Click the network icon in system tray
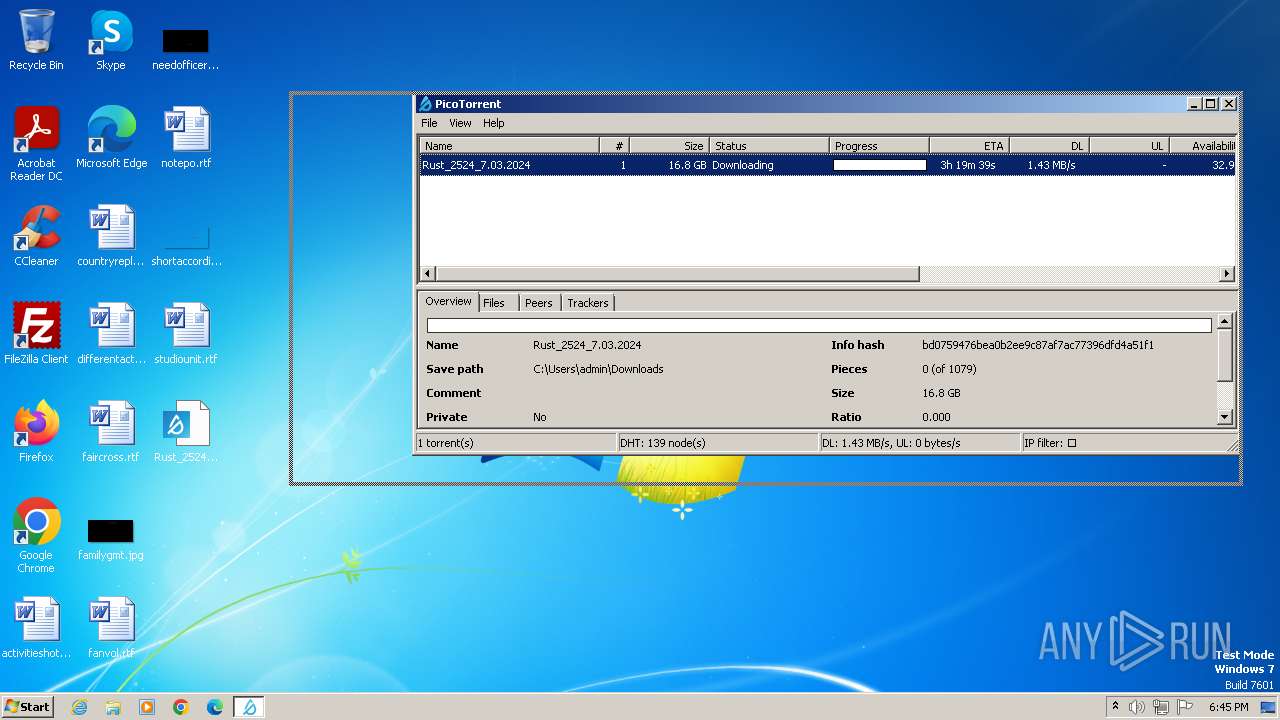1280x720 pixels. (x=1161, y=707)
